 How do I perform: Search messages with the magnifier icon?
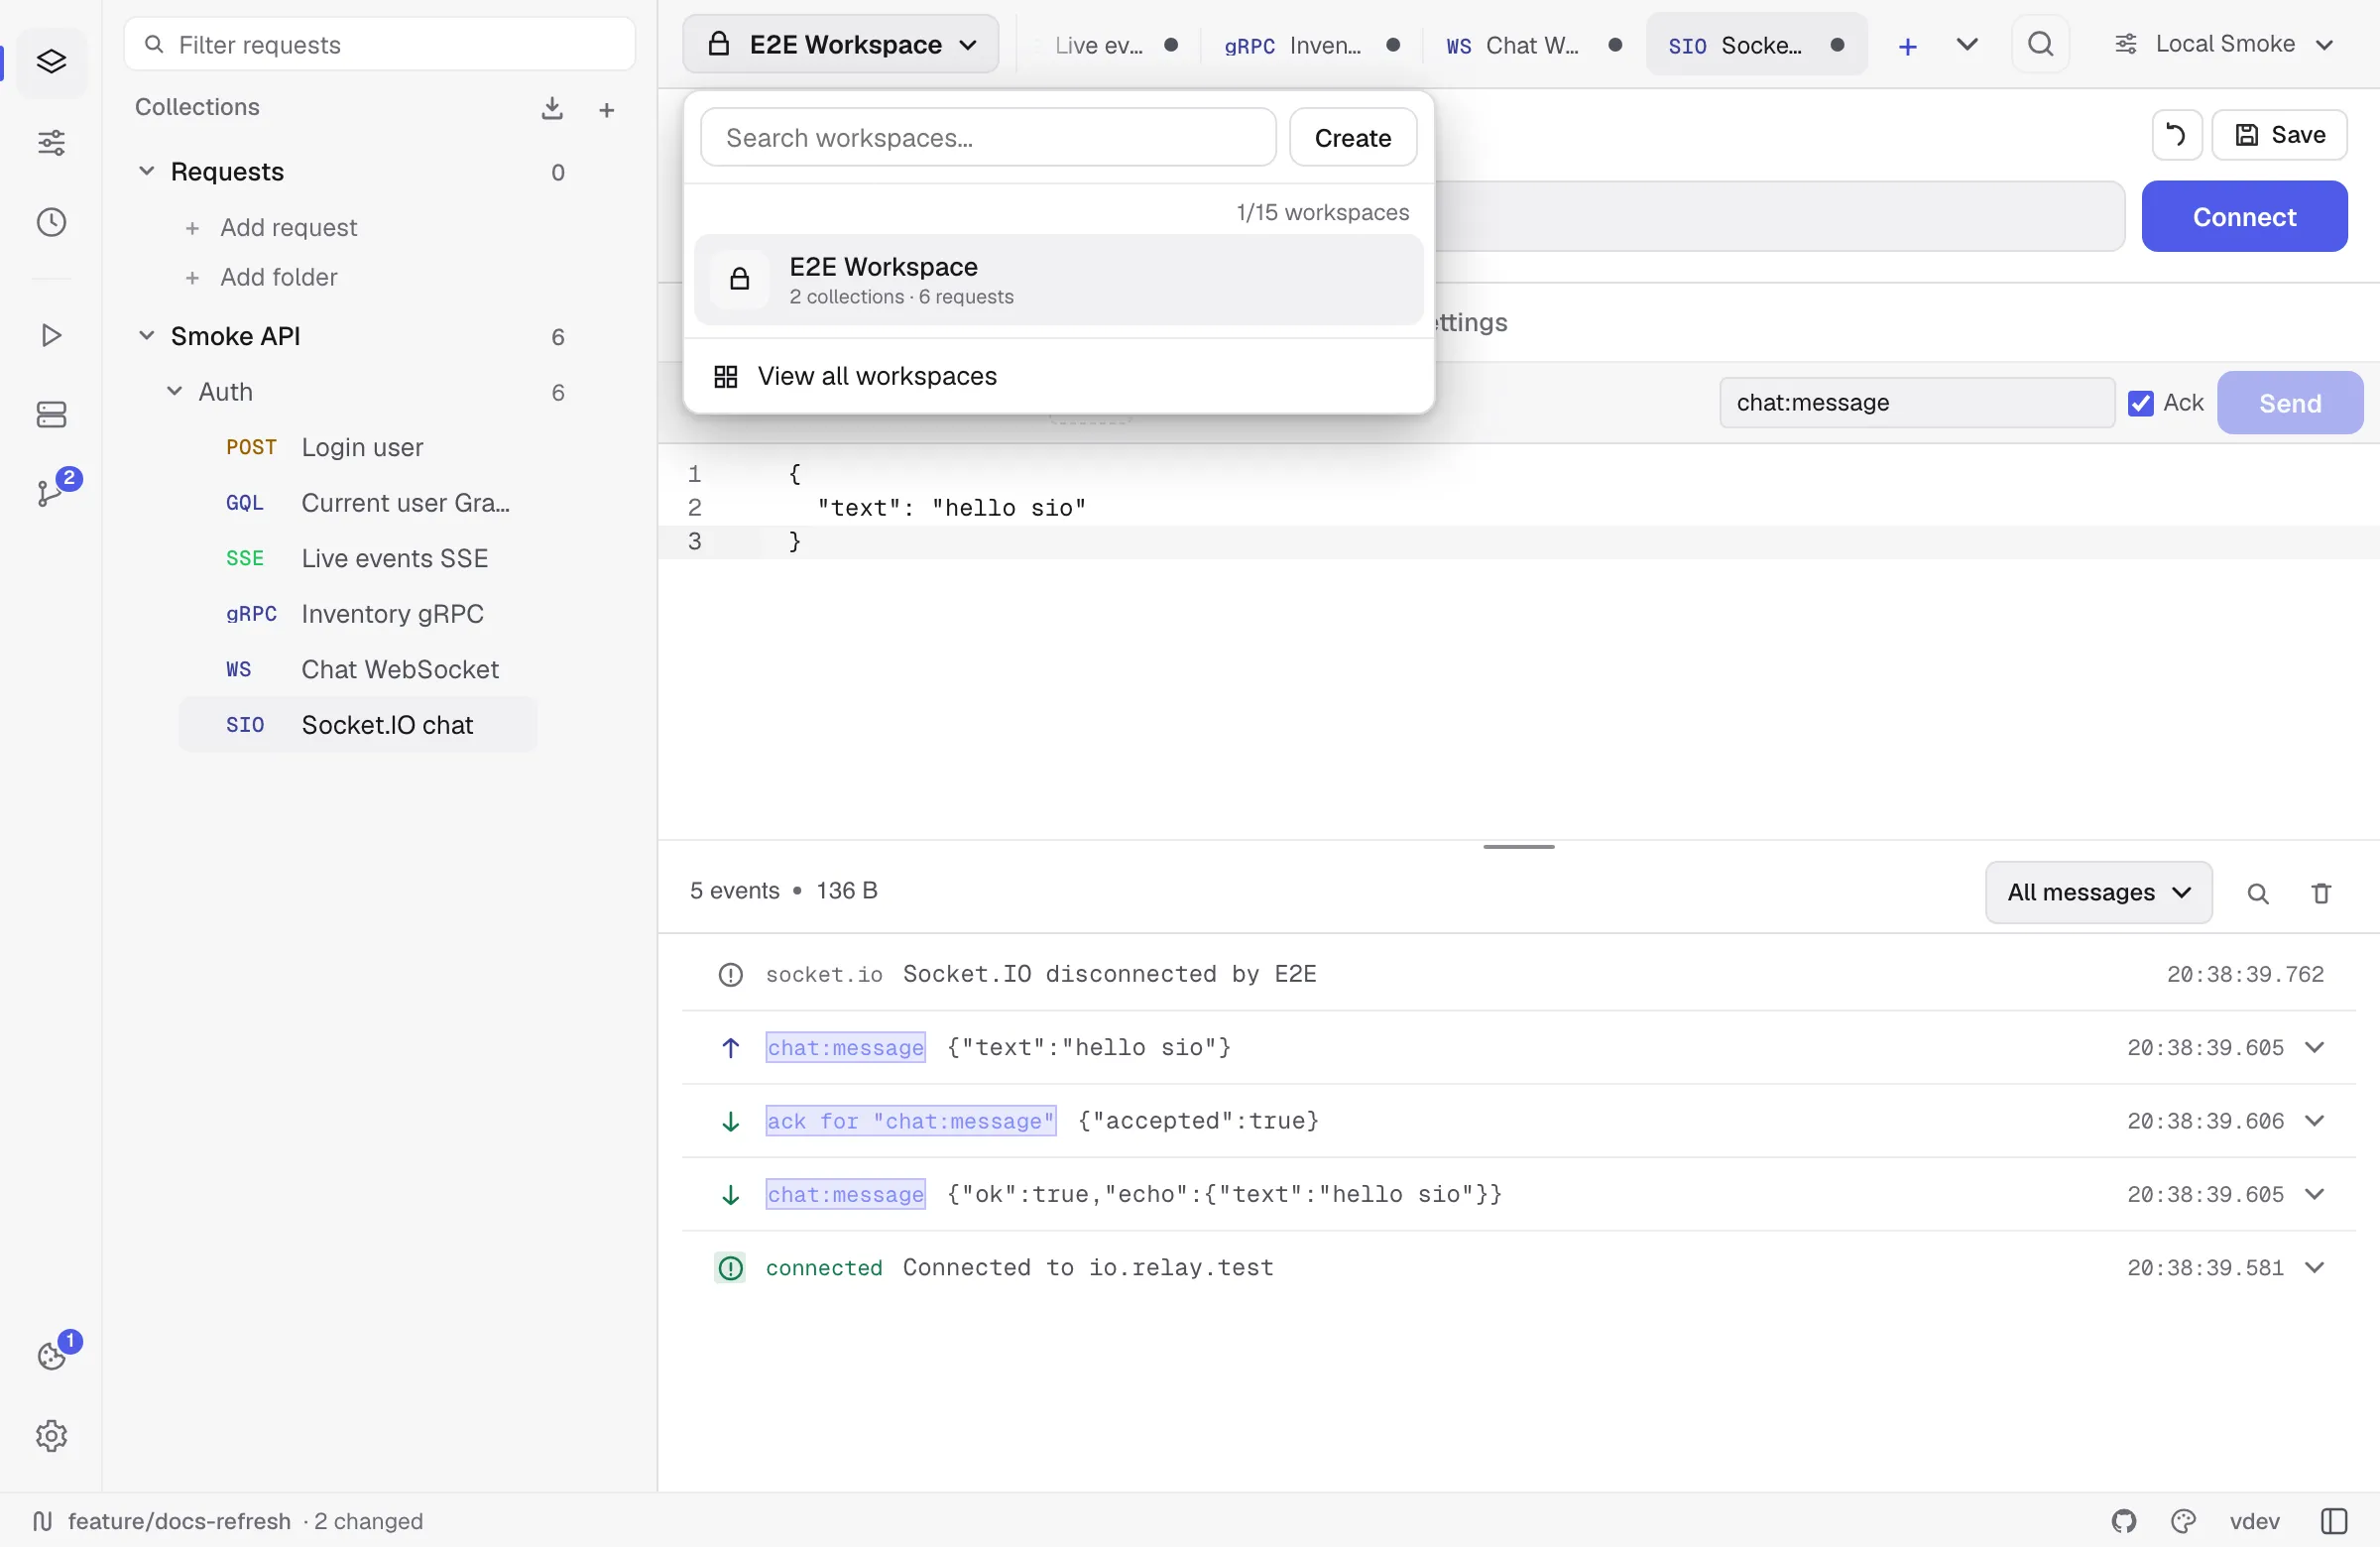point(2257,893)
